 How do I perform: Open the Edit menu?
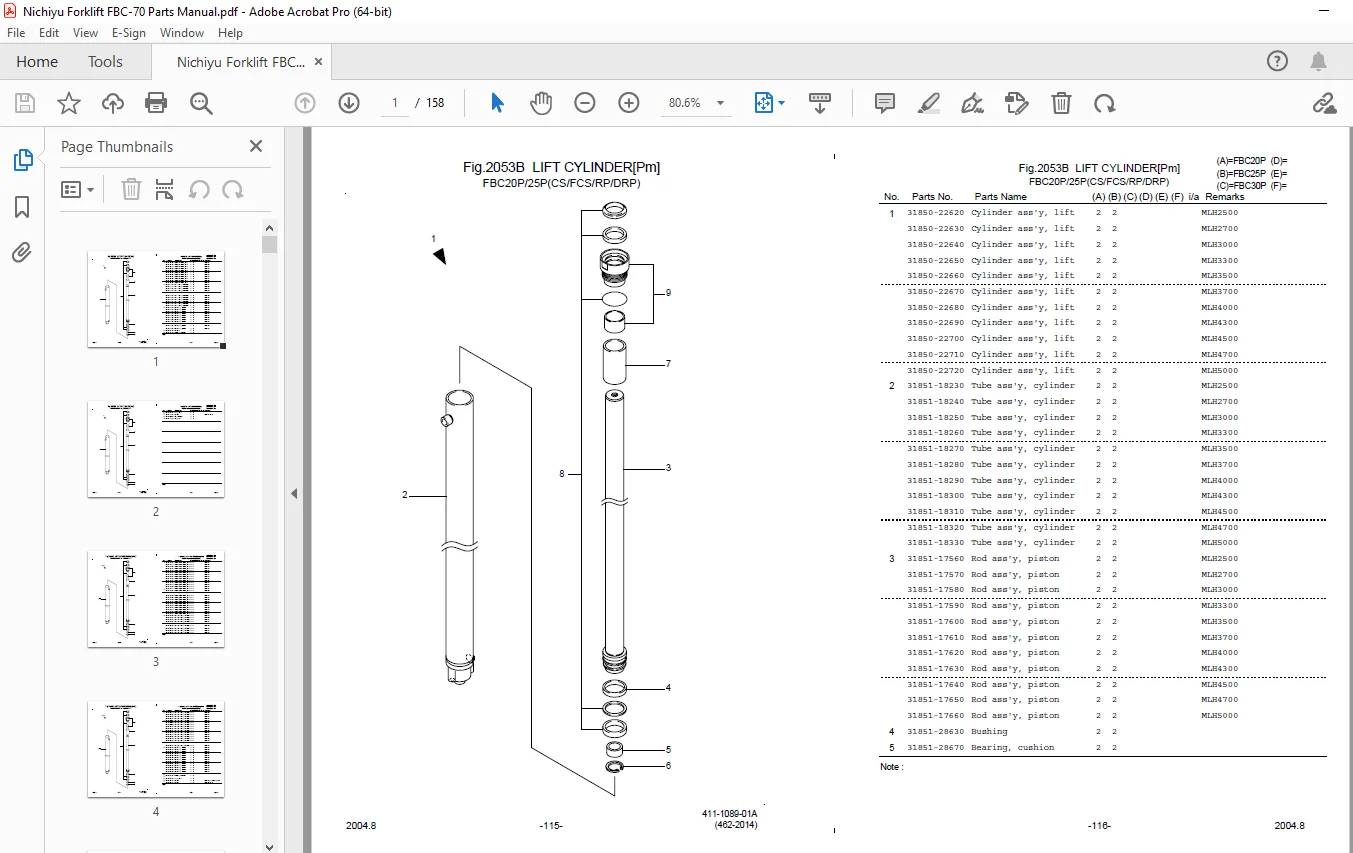pyautogui.click(x=49, y=33)
